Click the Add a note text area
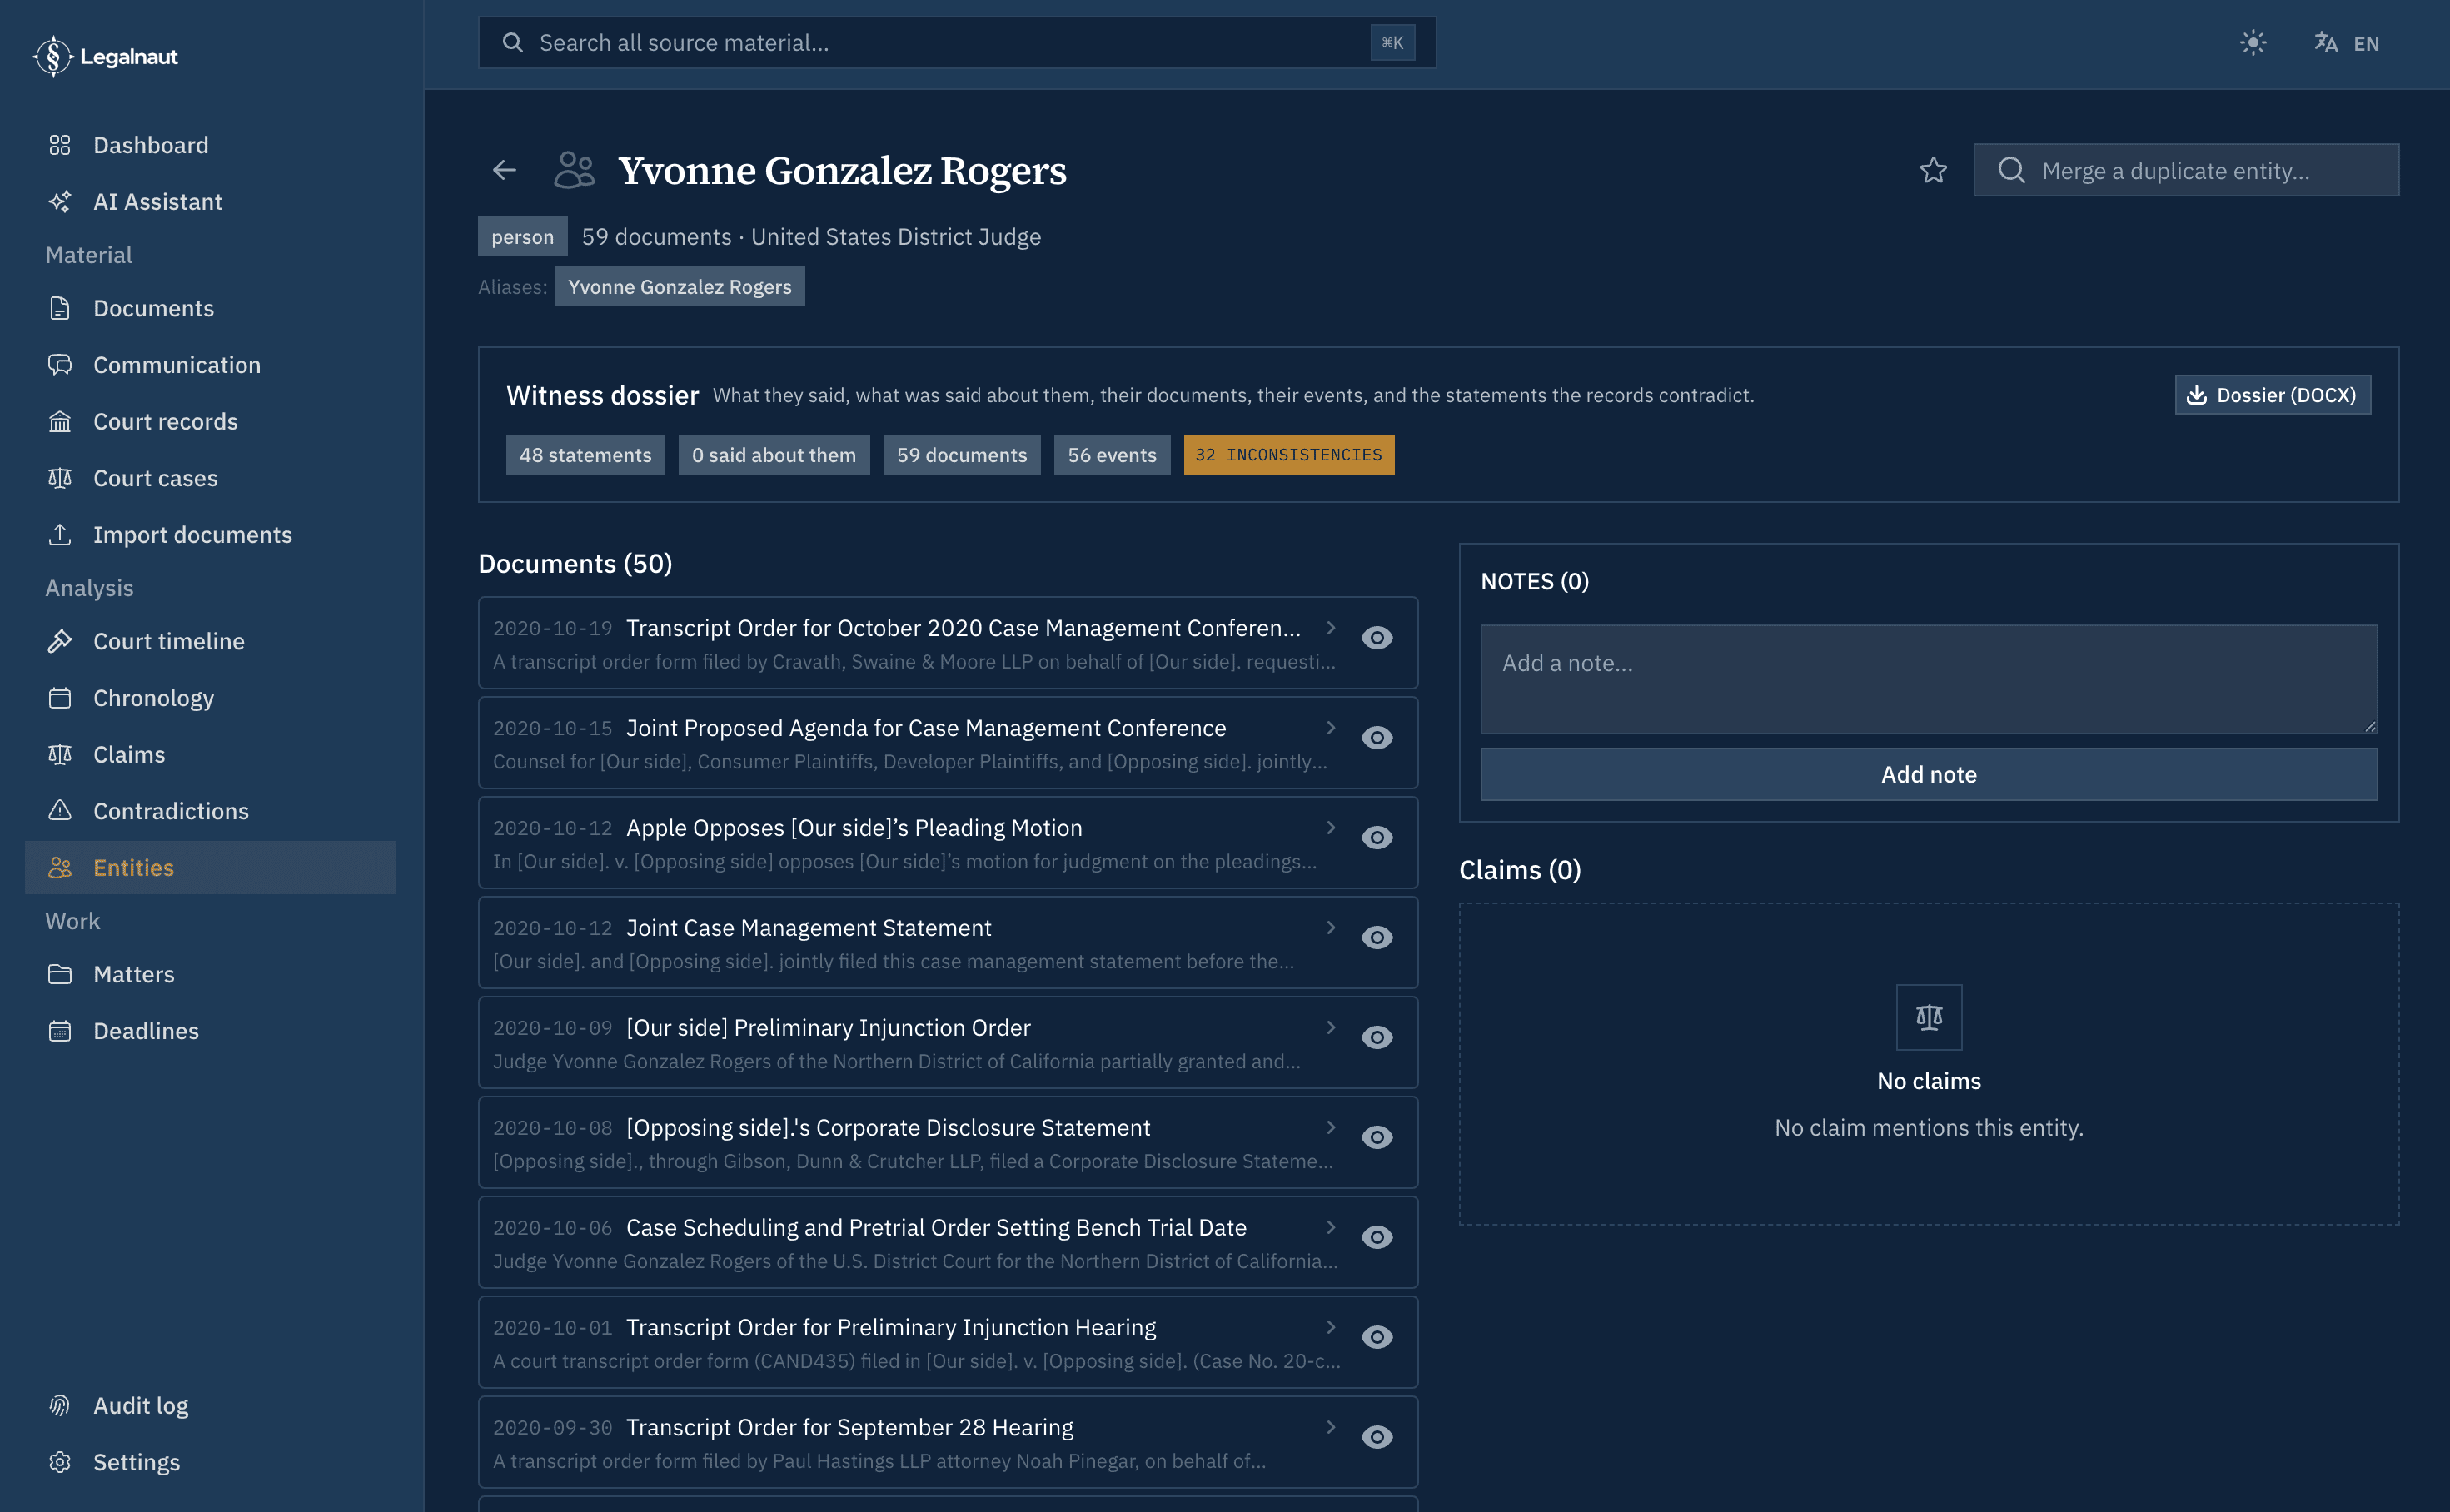Viewport: 2450px width, 1512px height. point(1928,679)
